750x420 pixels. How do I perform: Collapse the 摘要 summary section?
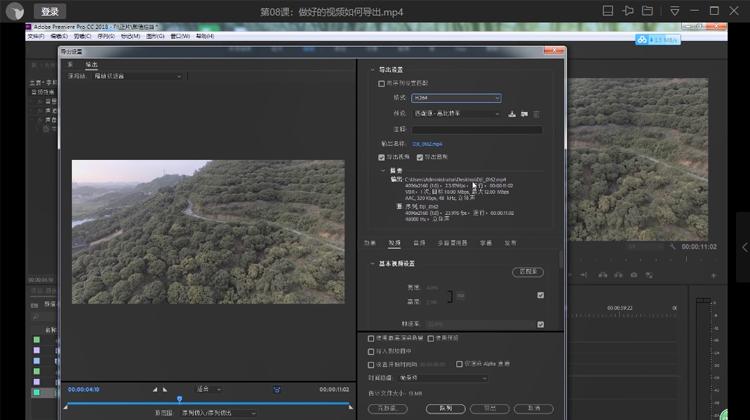tap(383, 171)
